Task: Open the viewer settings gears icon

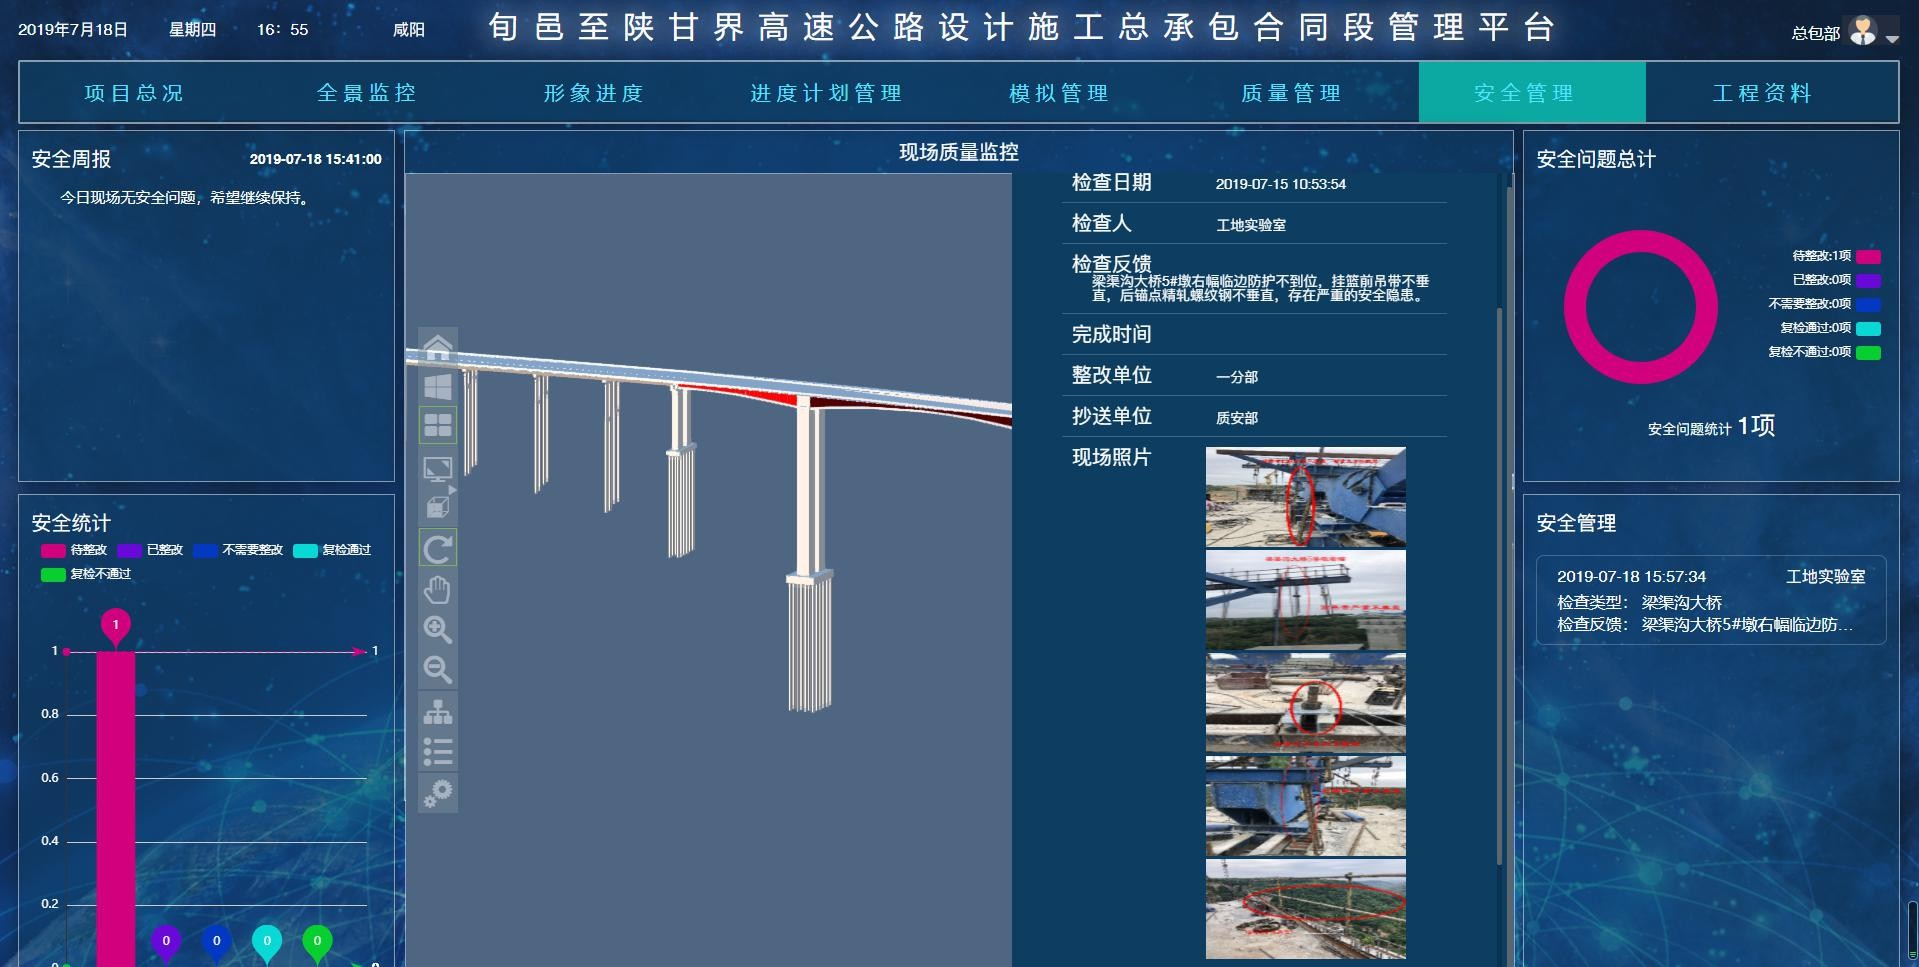Action: (x=438, y=793)
